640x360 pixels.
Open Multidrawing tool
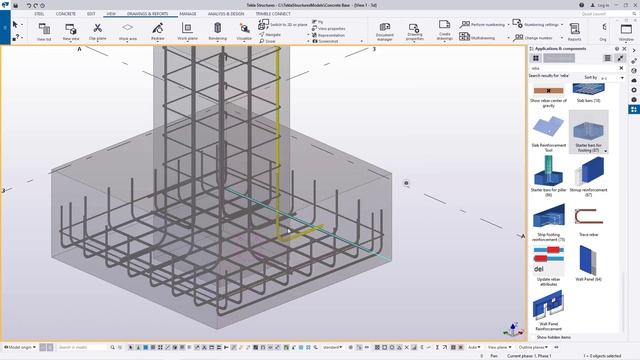[x=477, y=37]
